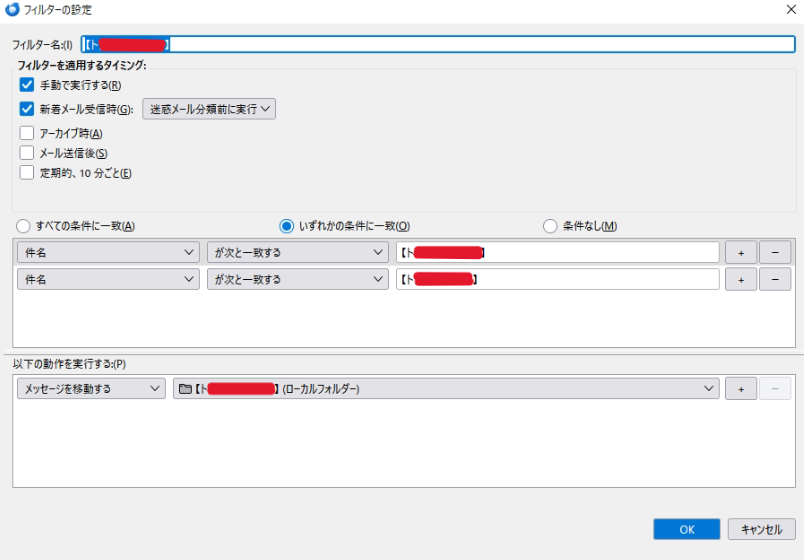The height and width of the screenshot is (560, 804).
Task: Expand メッセージを移動する action dropdown
Action: tap(90, 389)
